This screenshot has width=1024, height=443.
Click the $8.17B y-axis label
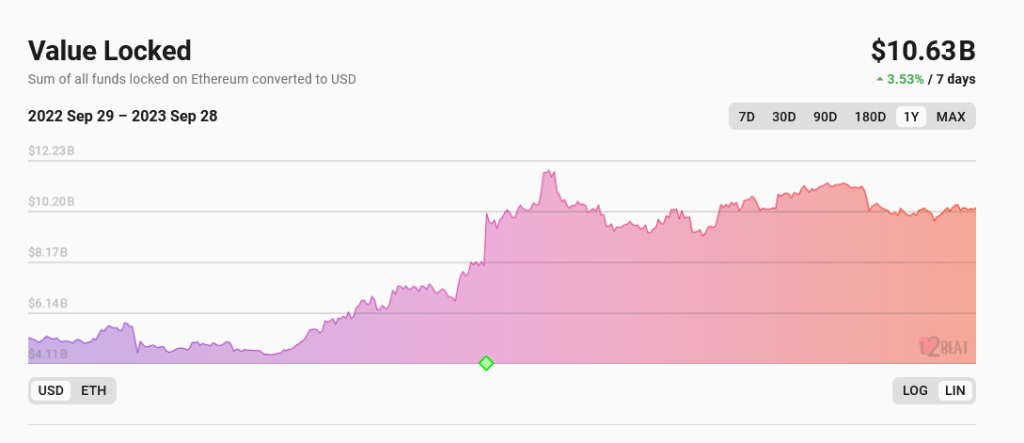coord(48,253)
